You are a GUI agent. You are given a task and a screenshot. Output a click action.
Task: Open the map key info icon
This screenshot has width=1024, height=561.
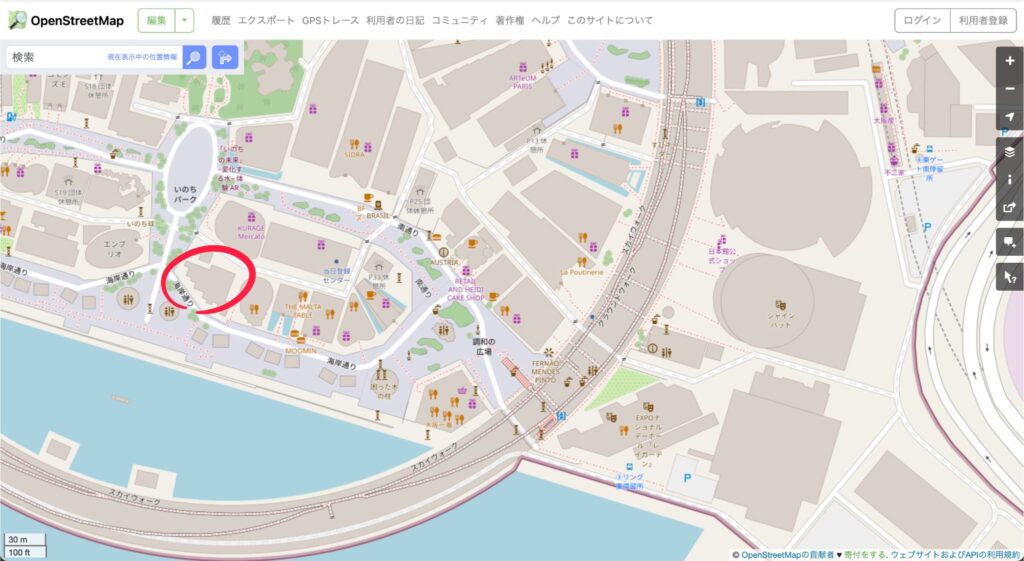pos(1010,180)
